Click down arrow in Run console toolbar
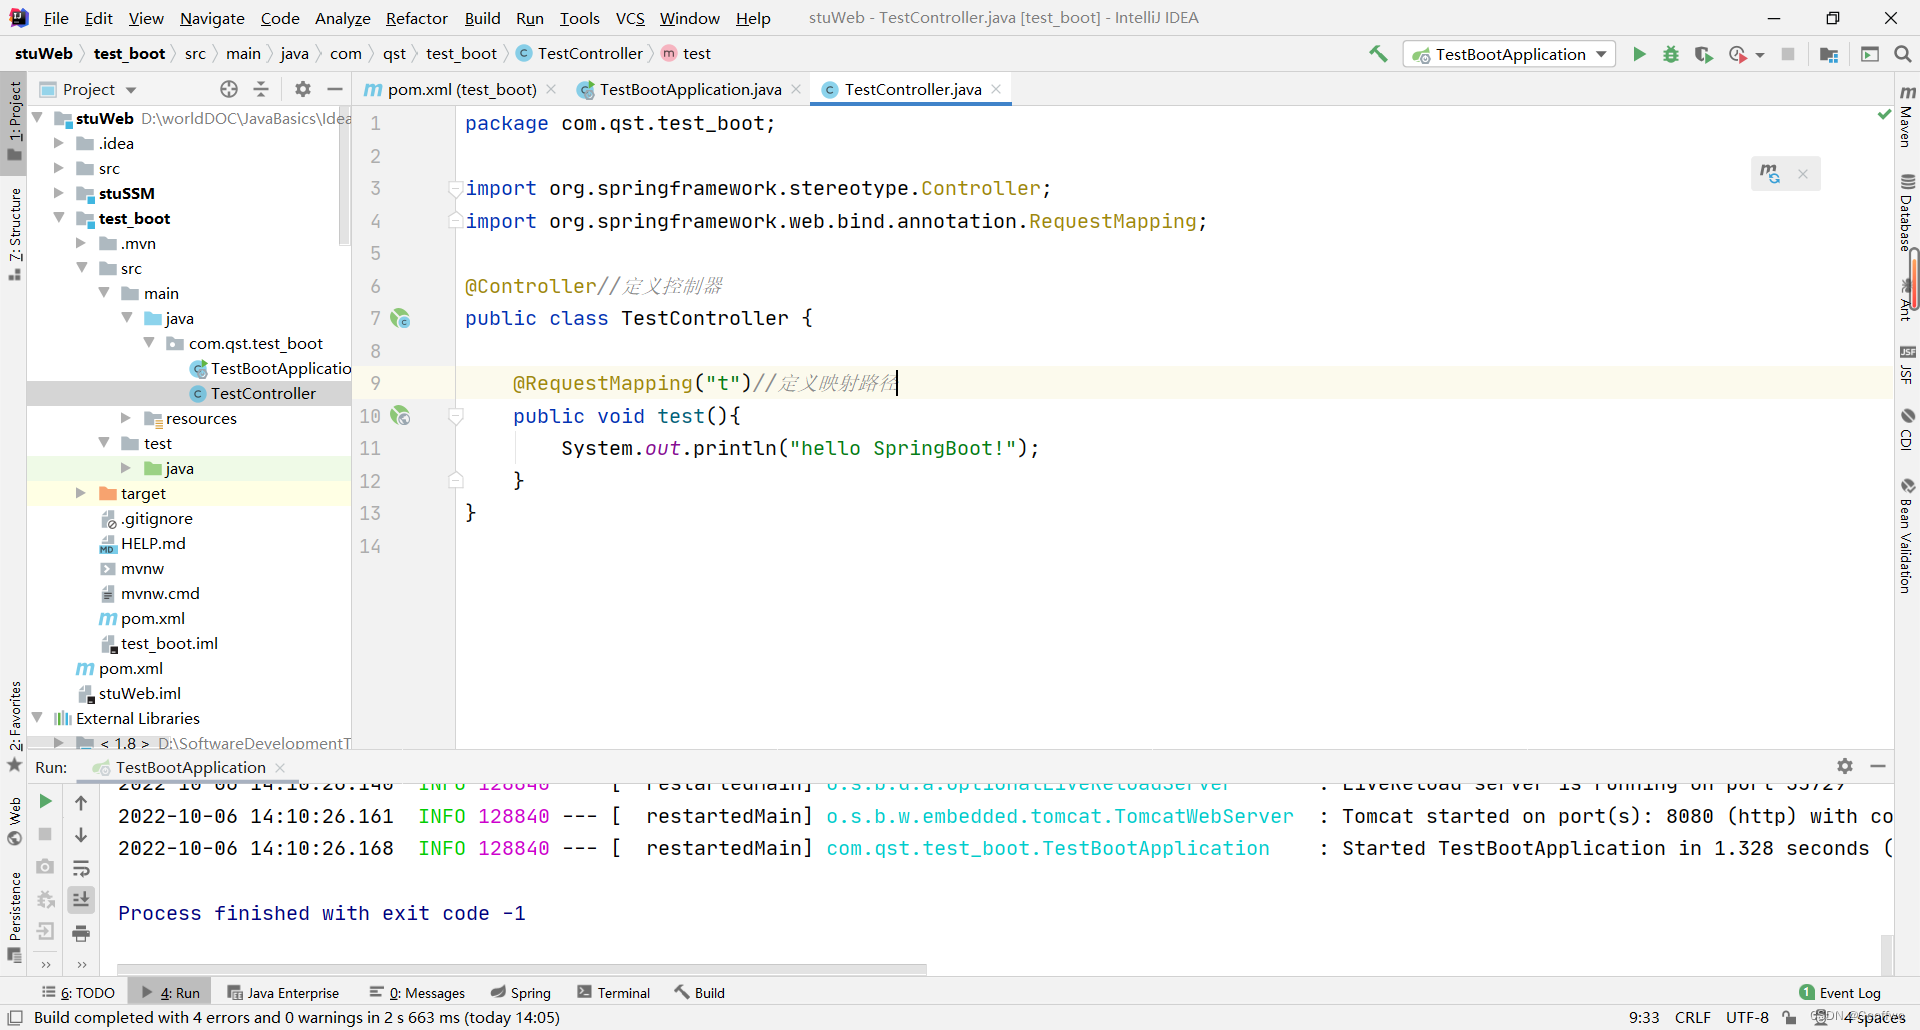1920x1030 pixels. click(x=81, y=835)
